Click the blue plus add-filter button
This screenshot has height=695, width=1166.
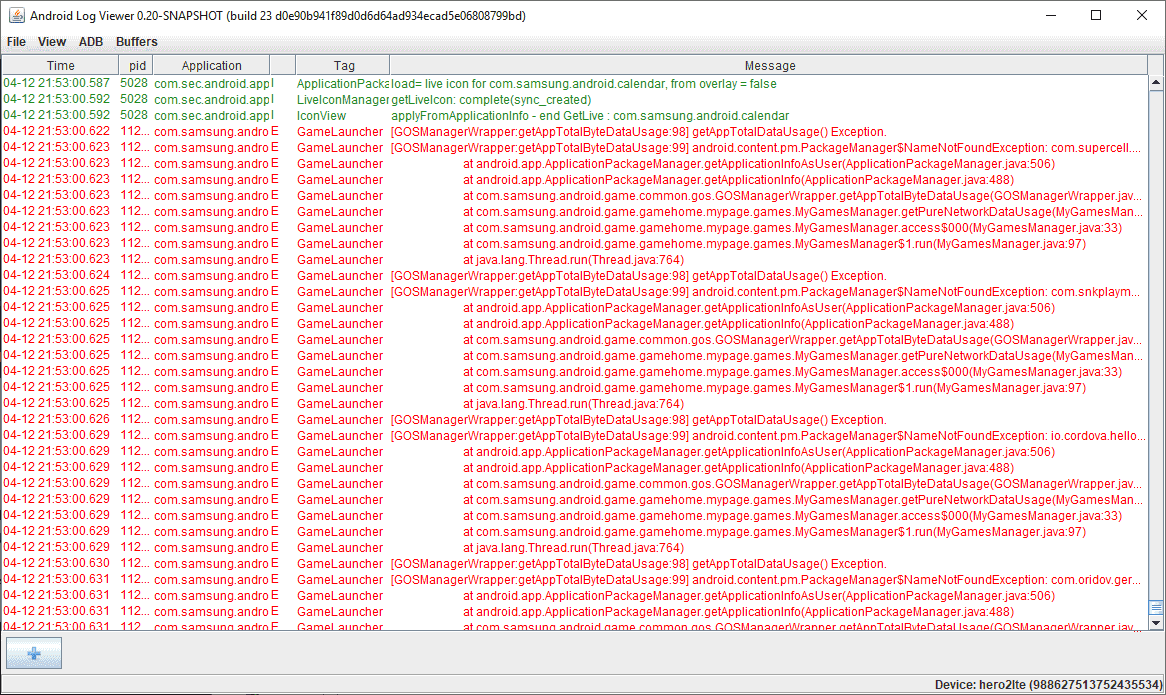[x=33, y=653]
